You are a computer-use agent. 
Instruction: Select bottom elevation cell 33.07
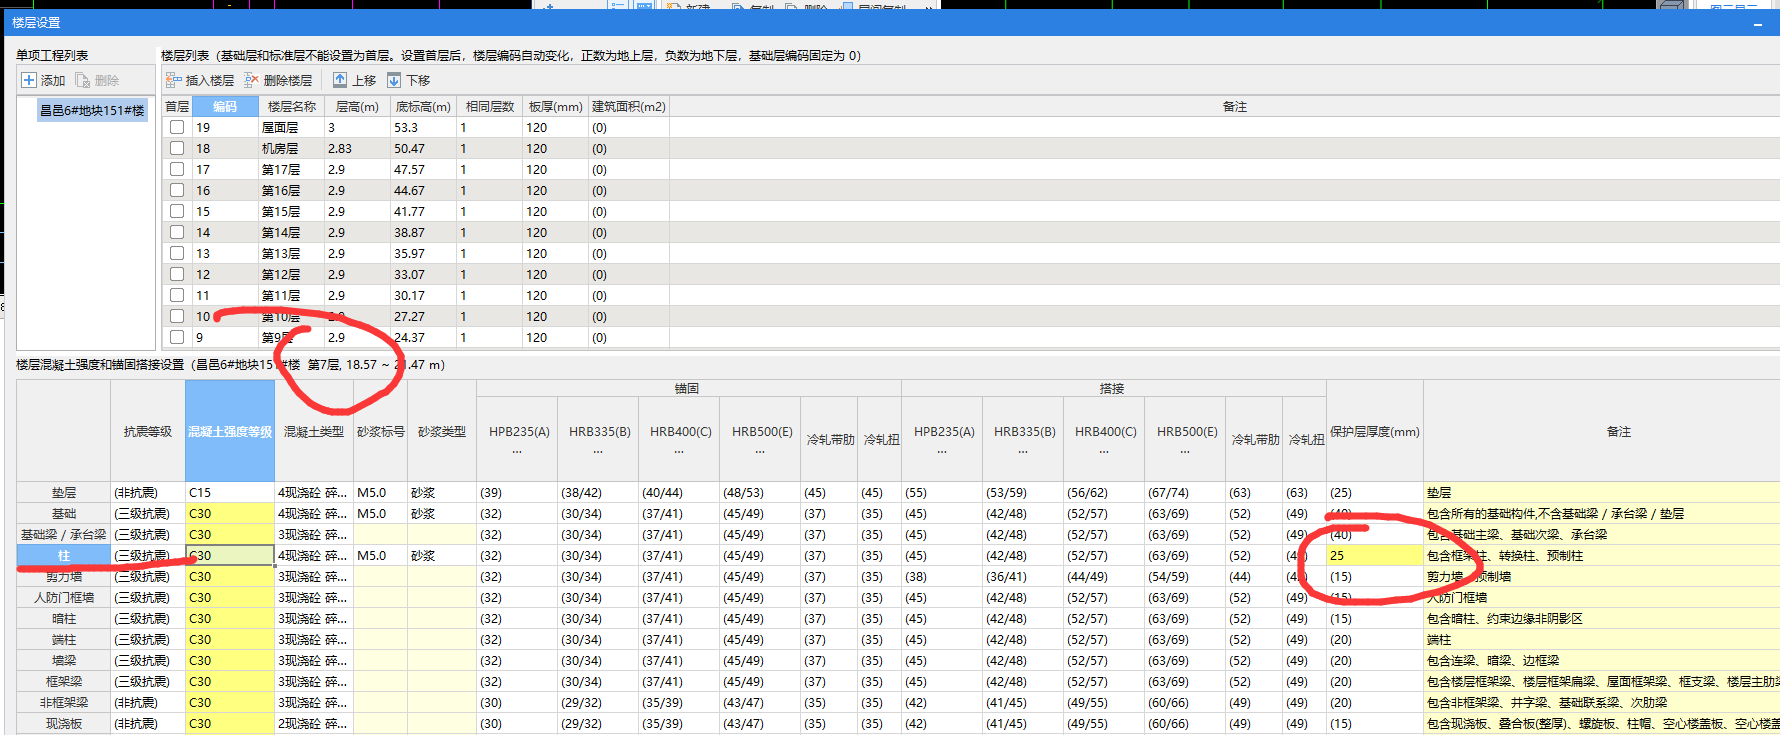423,274
